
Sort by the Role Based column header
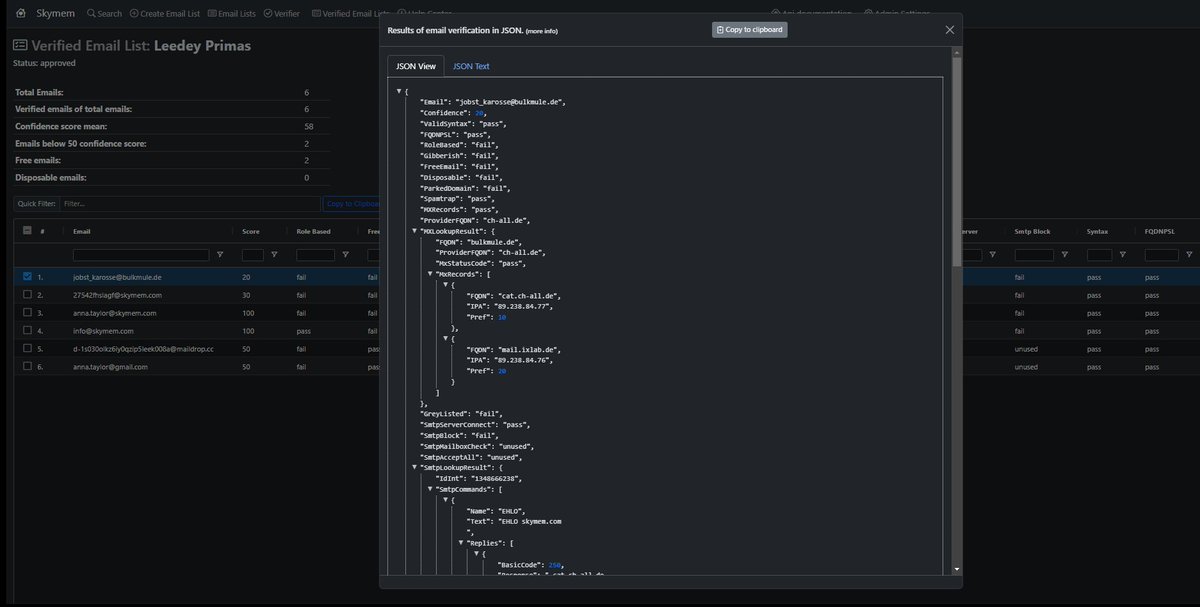point(313,231)
